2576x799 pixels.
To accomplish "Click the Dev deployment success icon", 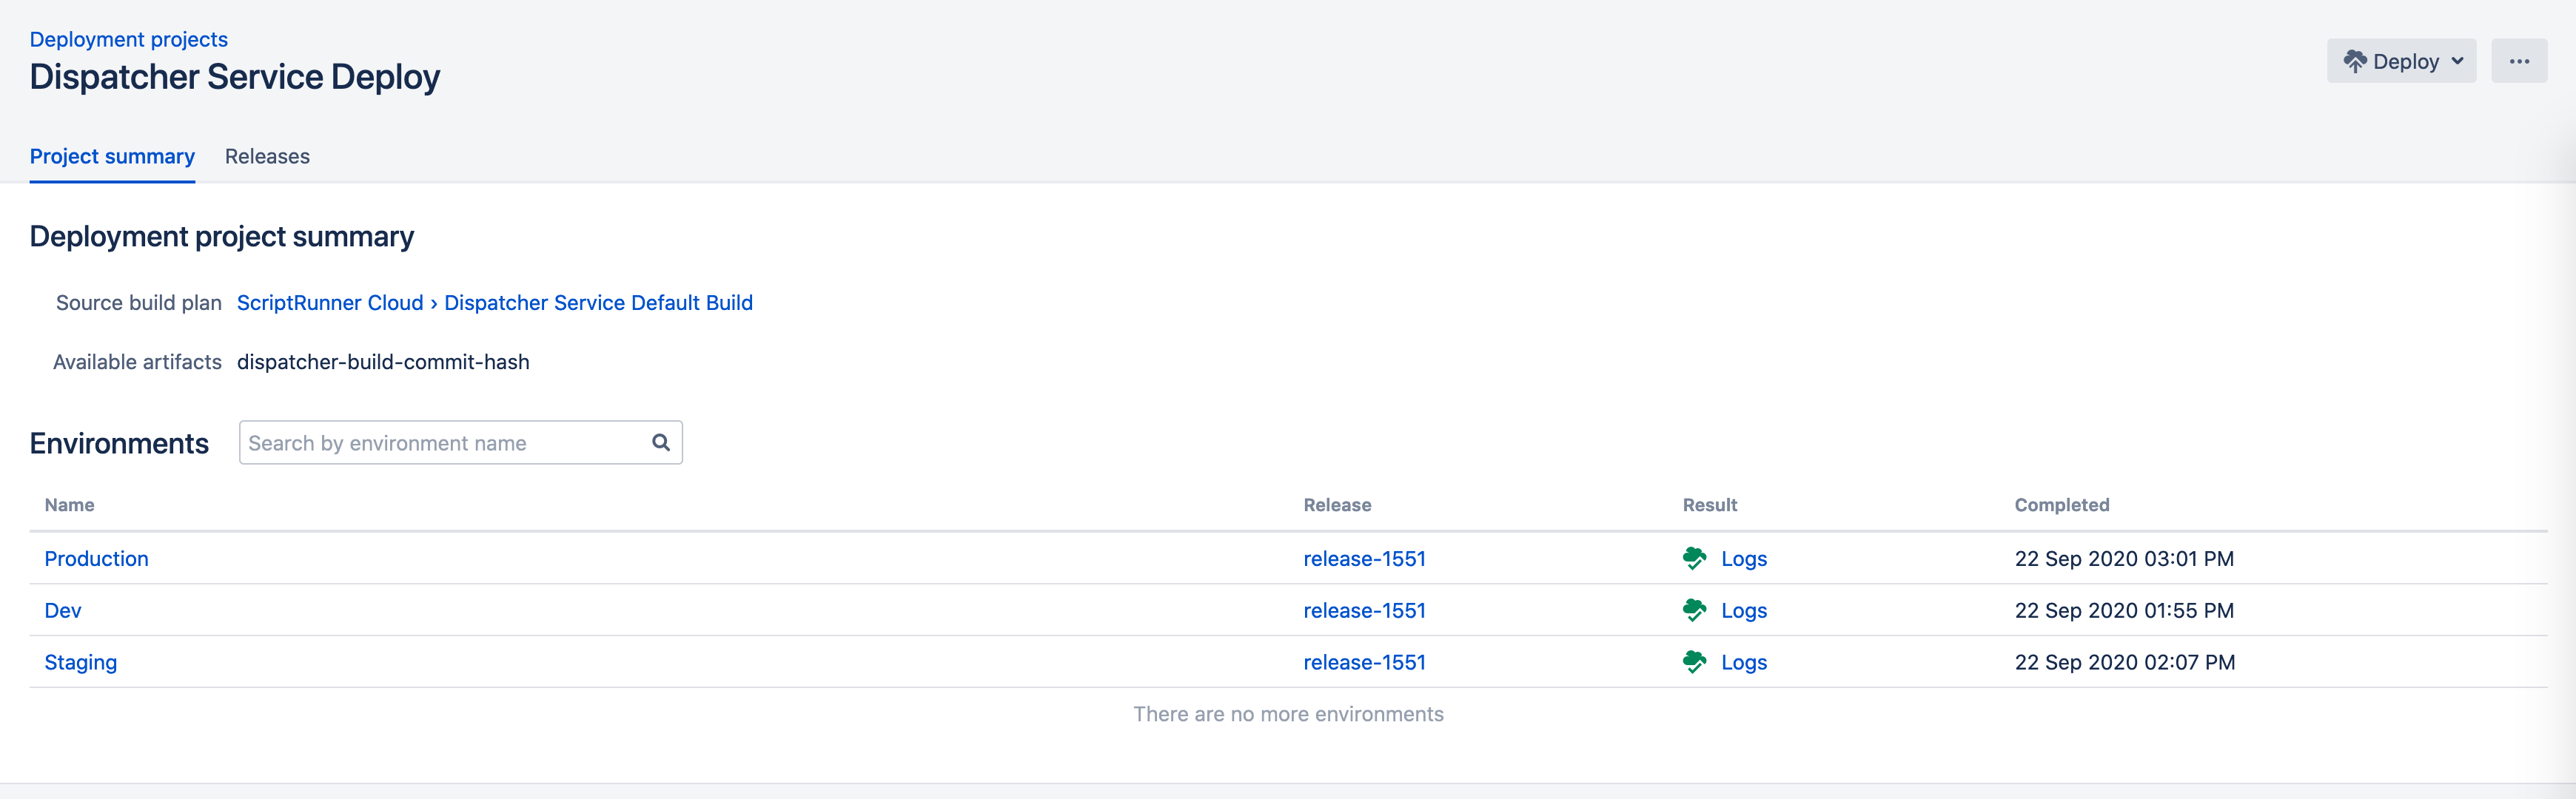I will (1694, 610).
